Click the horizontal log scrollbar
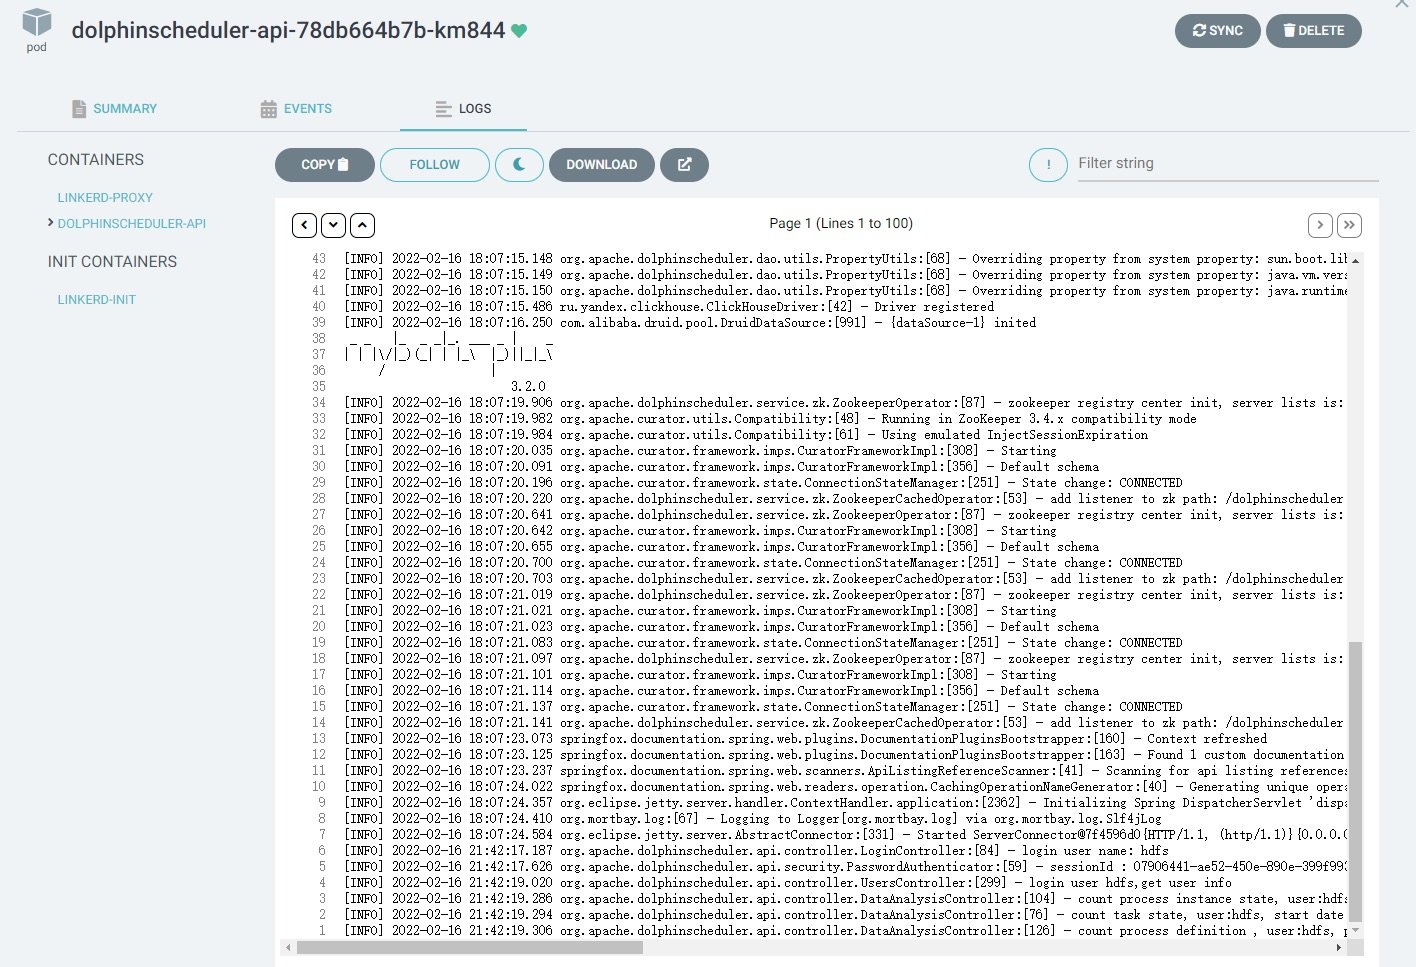1416x967 pixels. 470,947
